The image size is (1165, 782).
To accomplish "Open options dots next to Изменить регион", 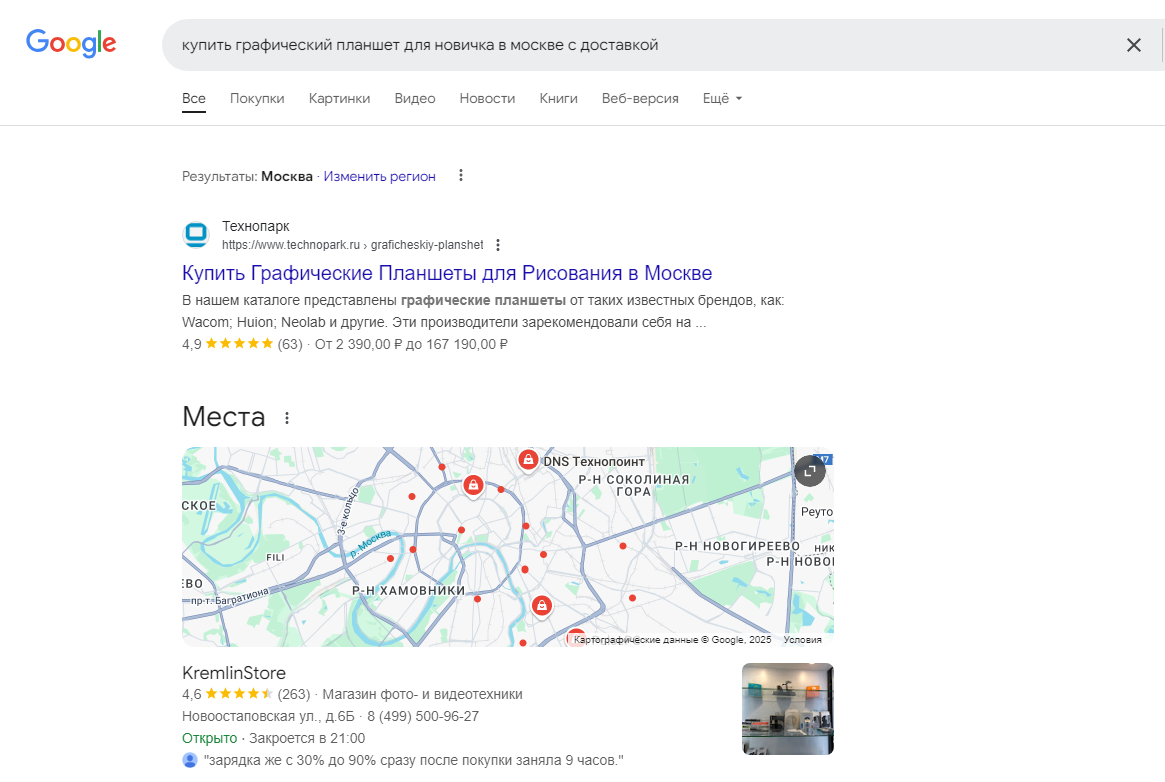I will 461,176.
